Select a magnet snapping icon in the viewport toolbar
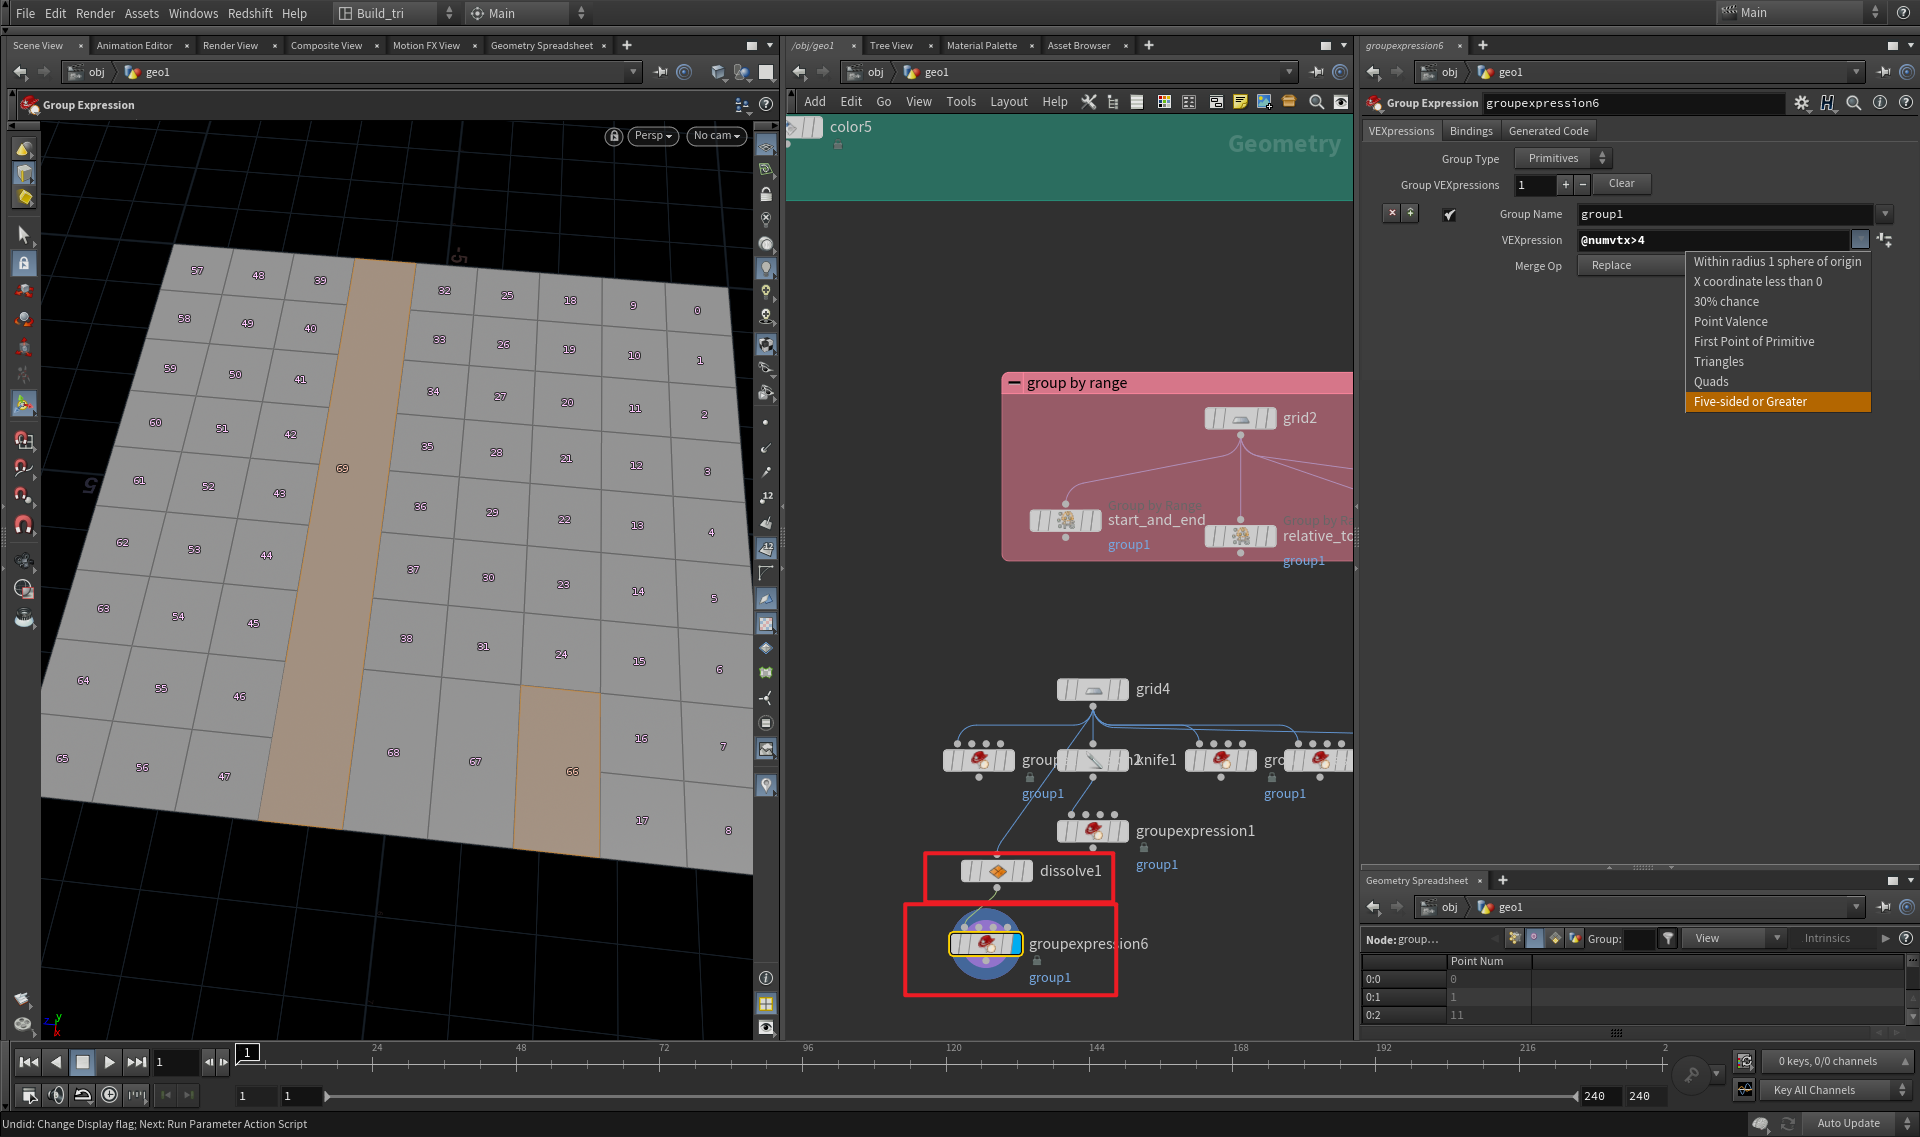The image size is (1920, 1137). [25, 441]
